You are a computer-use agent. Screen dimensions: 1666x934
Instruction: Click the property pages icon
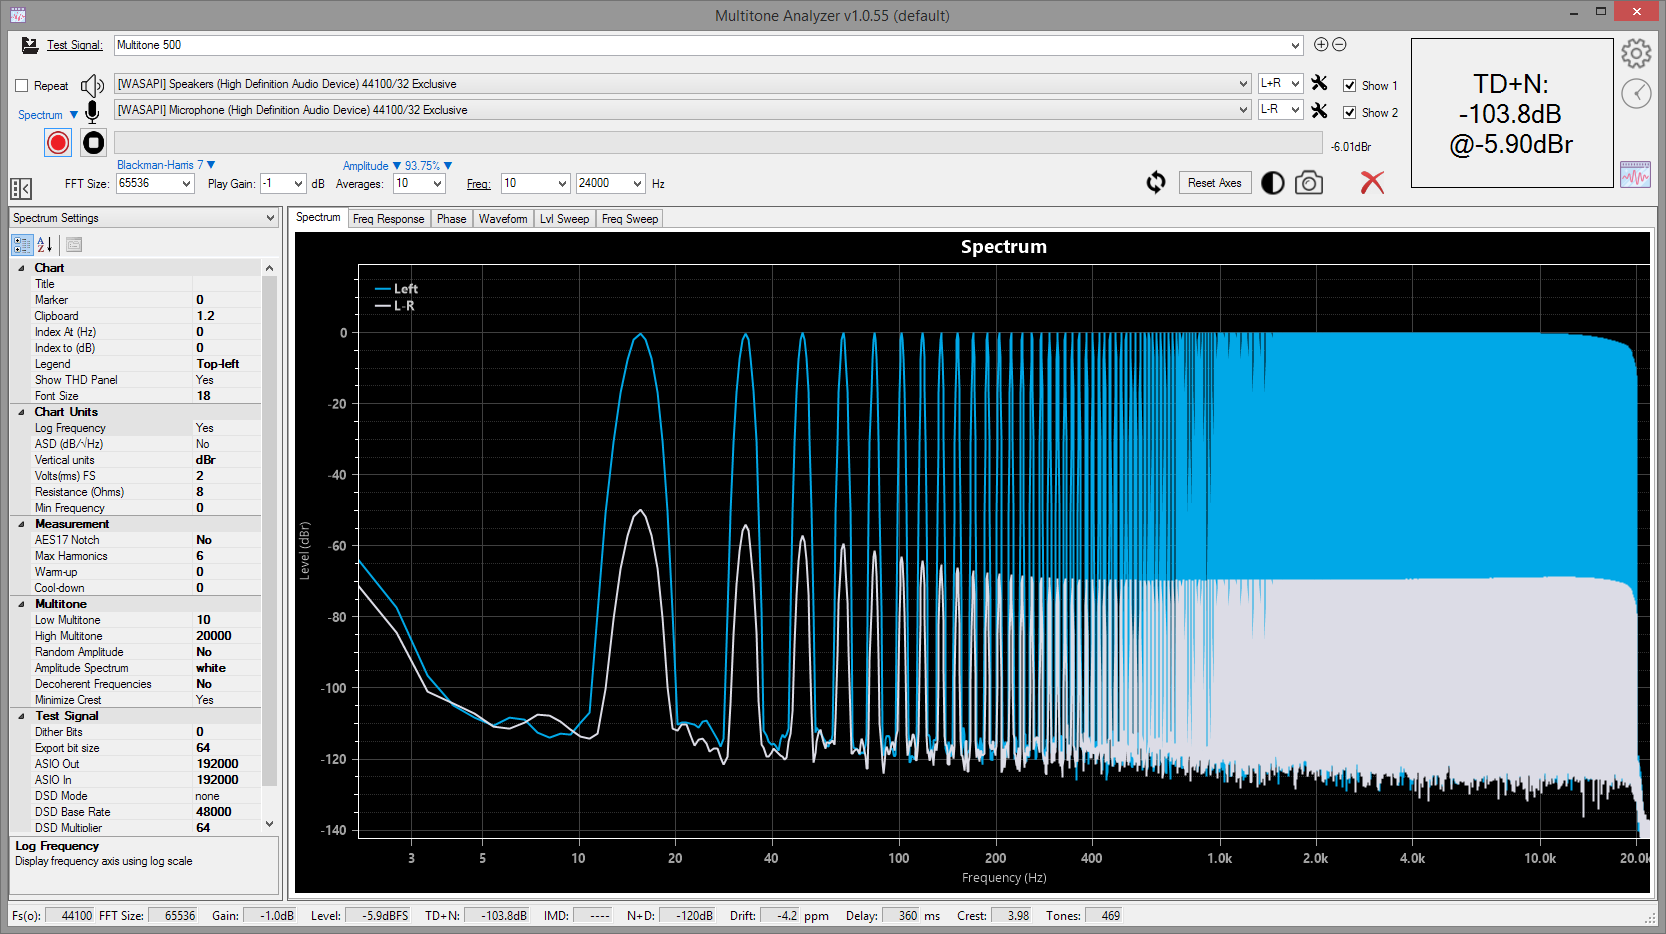tap(74, 244)
